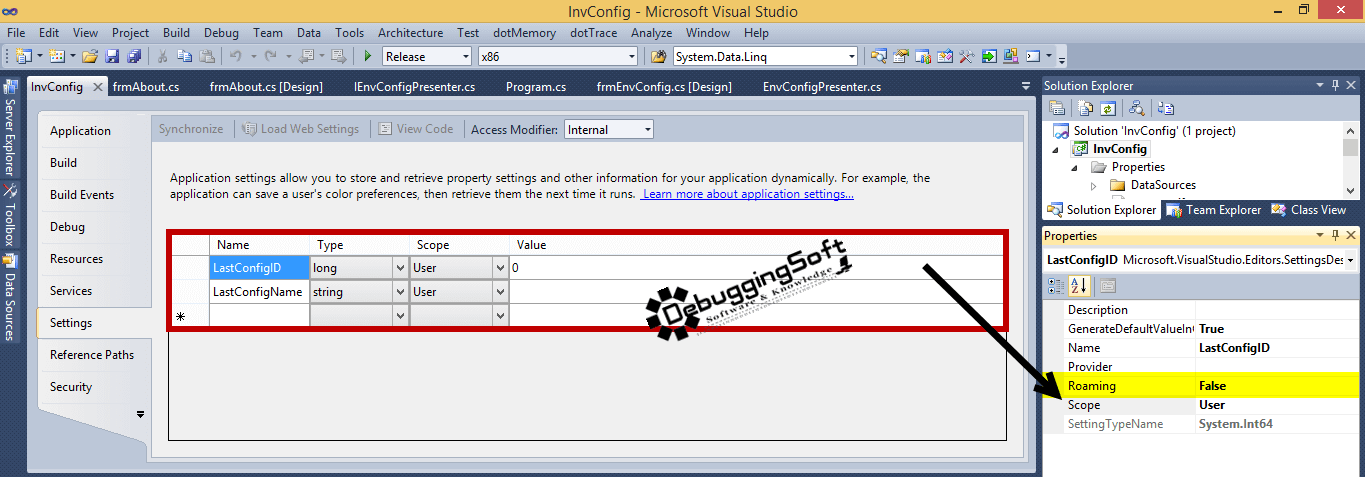
Task: Click the Command Window toolbar icon
Action: tap(1034, 56)
